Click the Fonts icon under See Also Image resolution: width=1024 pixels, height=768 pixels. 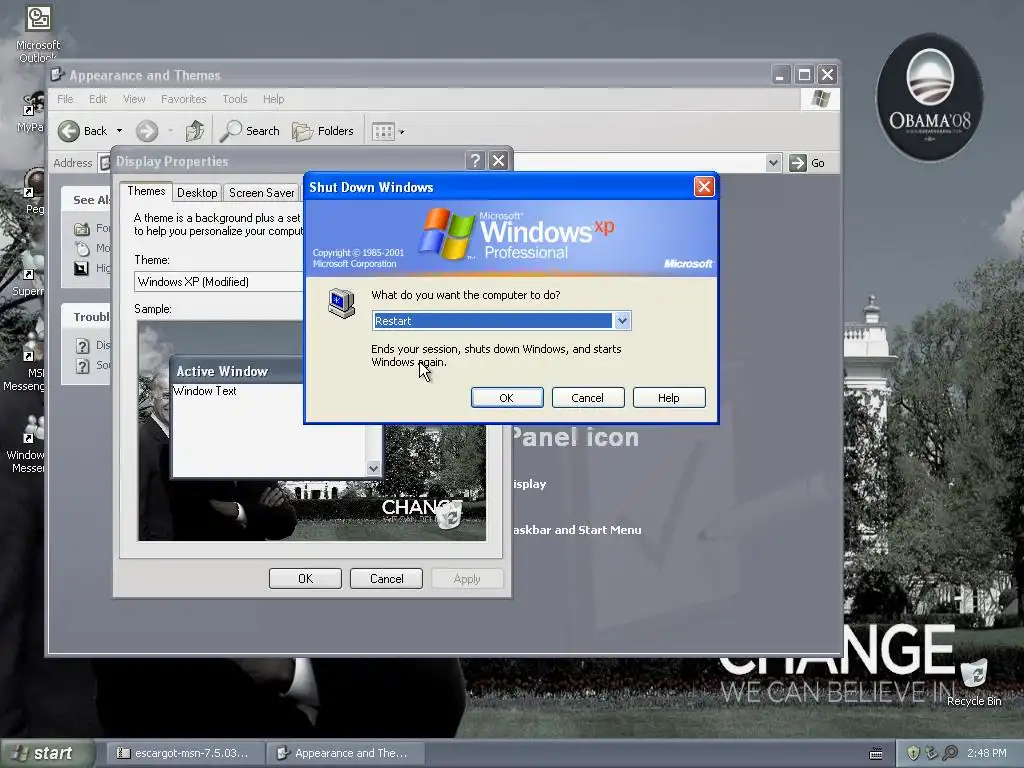click(x=82, y=229)
